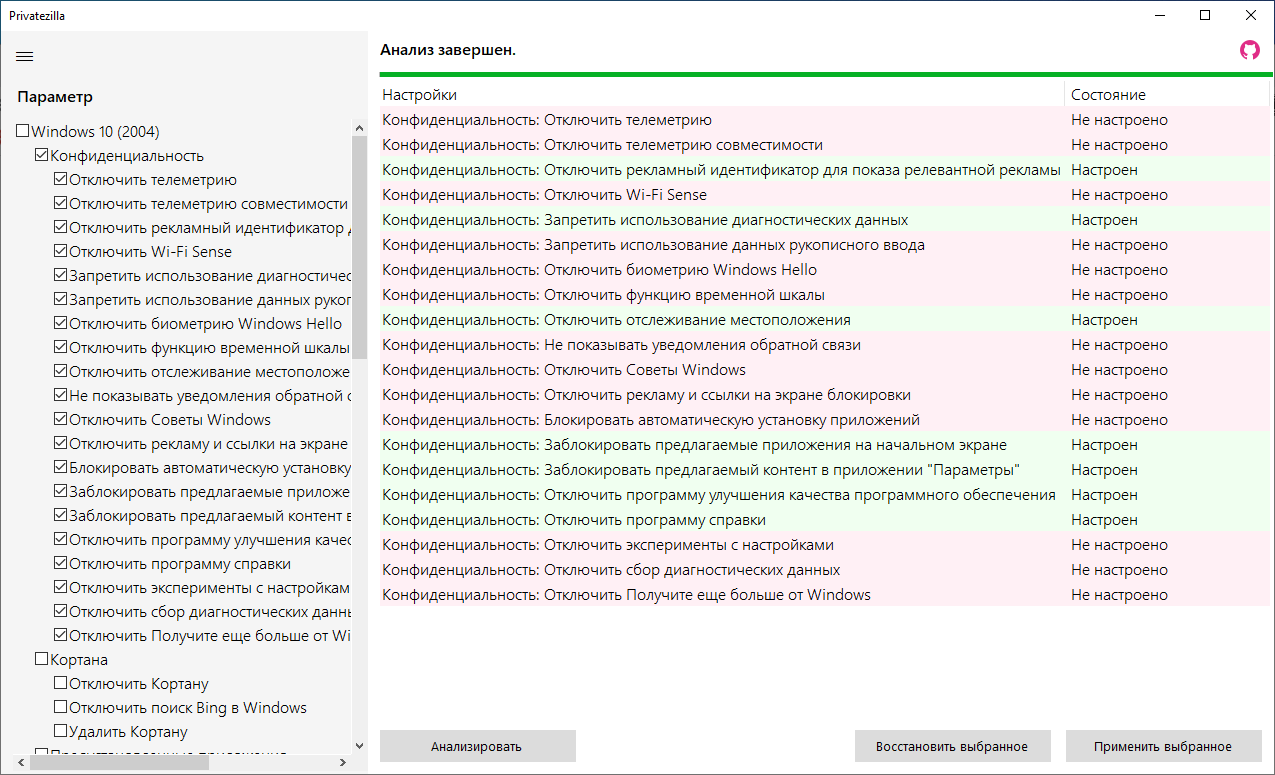Enable the Отключить Кортану checkbox
The width and height of the screenshot is (1275, 775).
(61, 684)
